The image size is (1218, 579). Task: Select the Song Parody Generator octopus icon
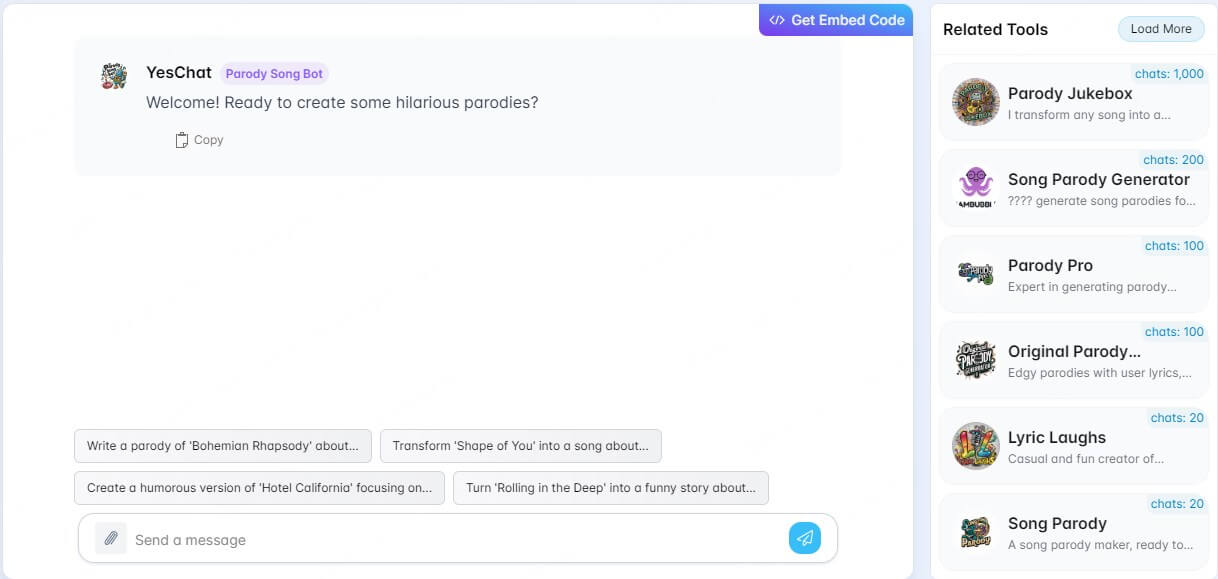[x=975, y=187]
